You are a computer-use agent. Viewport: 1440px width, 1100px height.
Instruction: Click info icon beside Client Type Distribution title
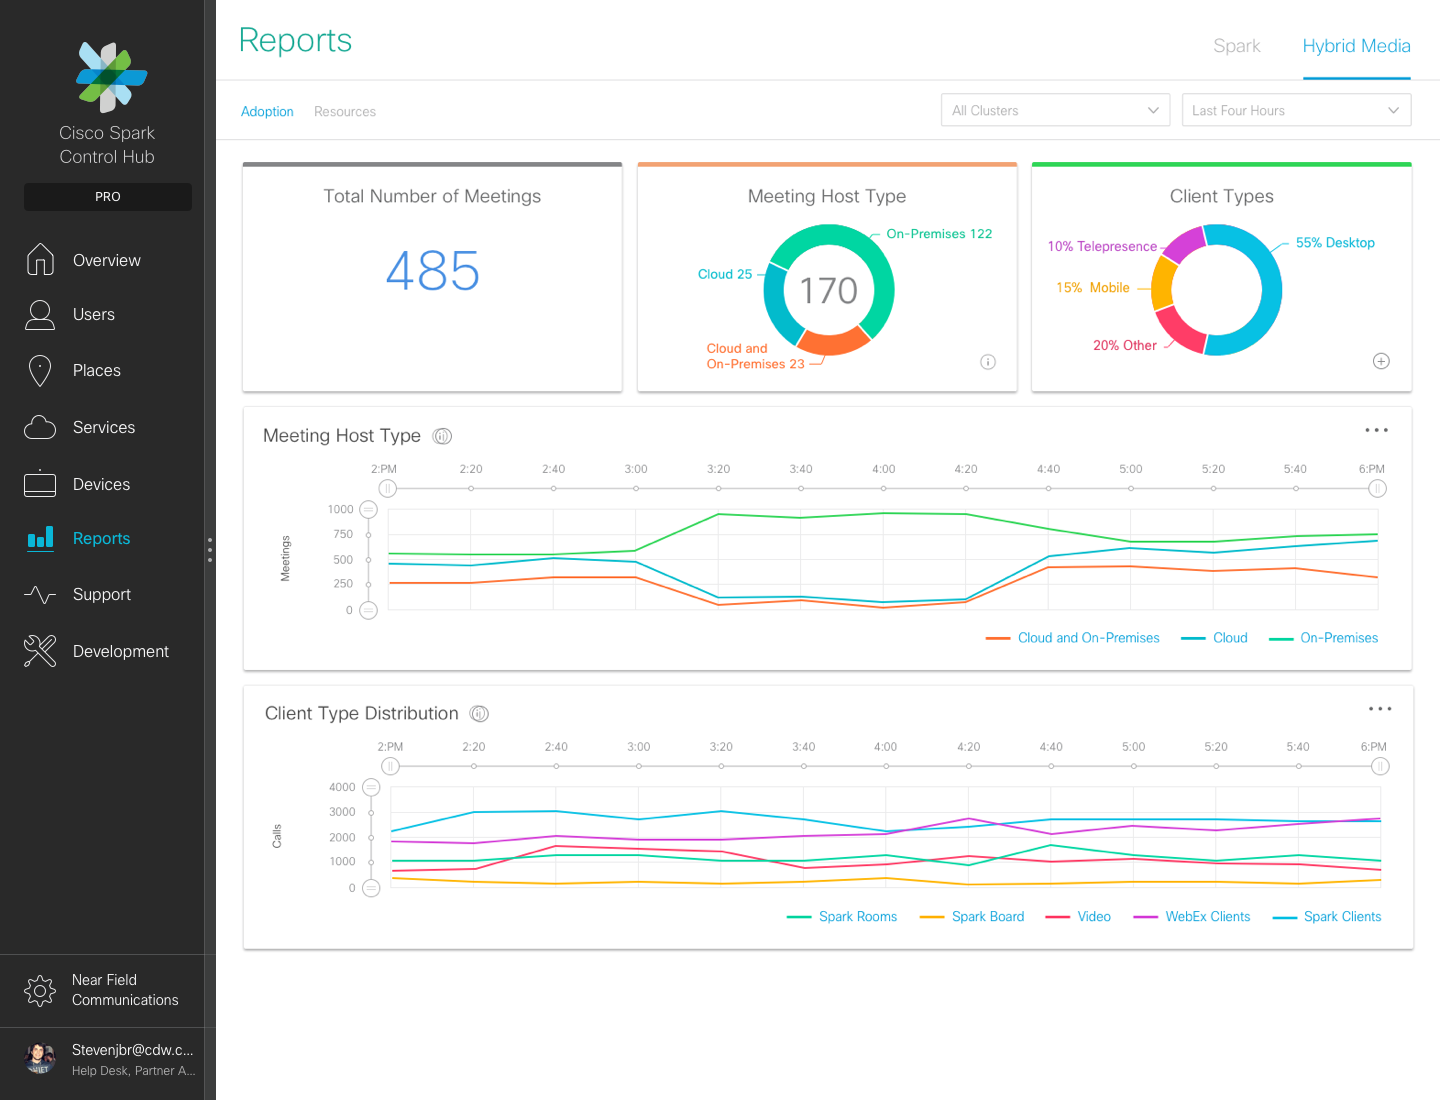479,714
